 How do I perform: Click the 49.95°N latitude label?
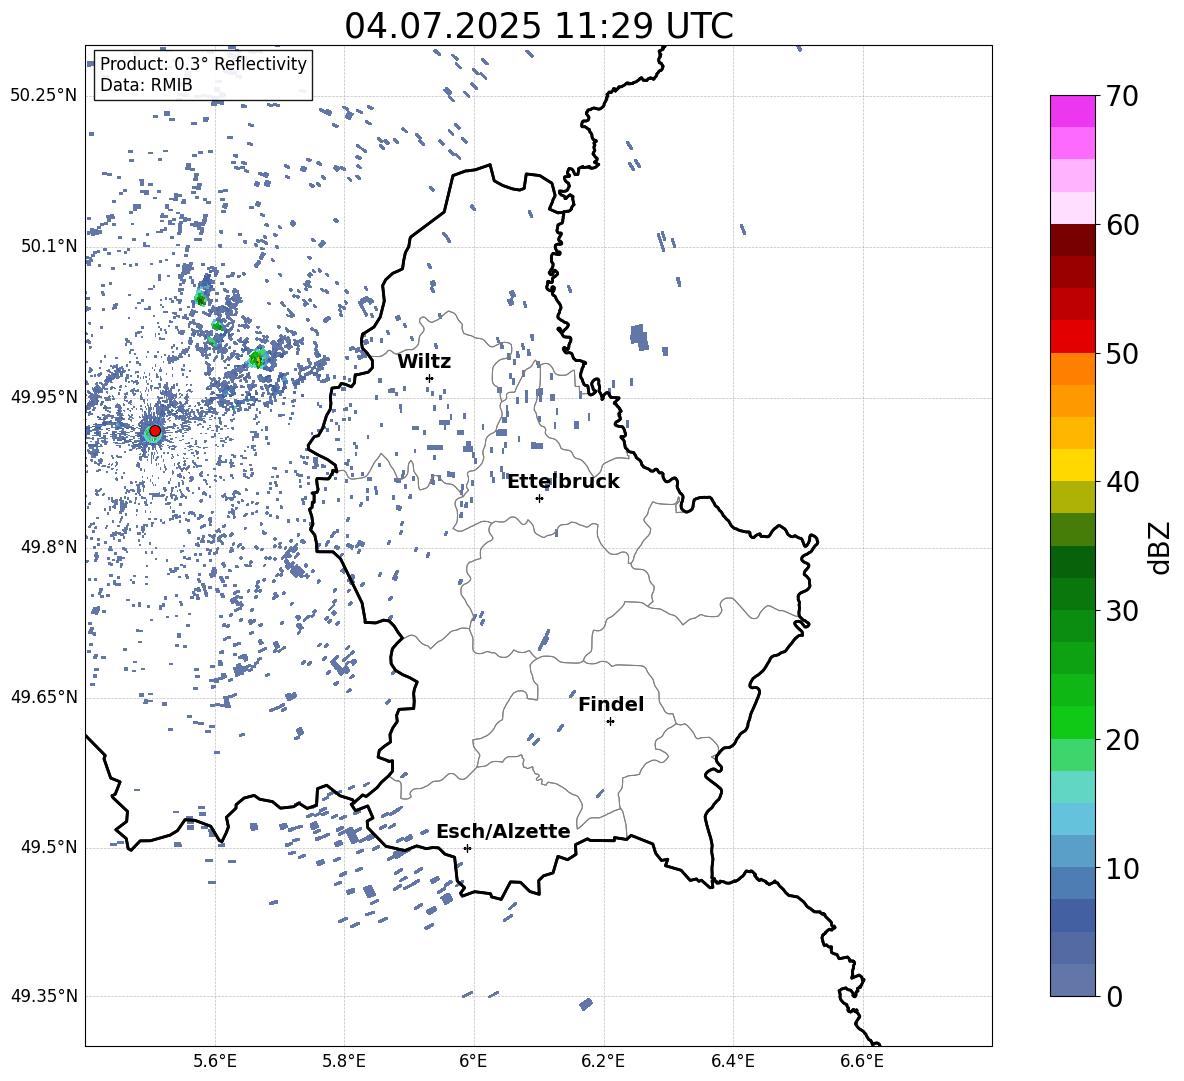tap(44, 397)
